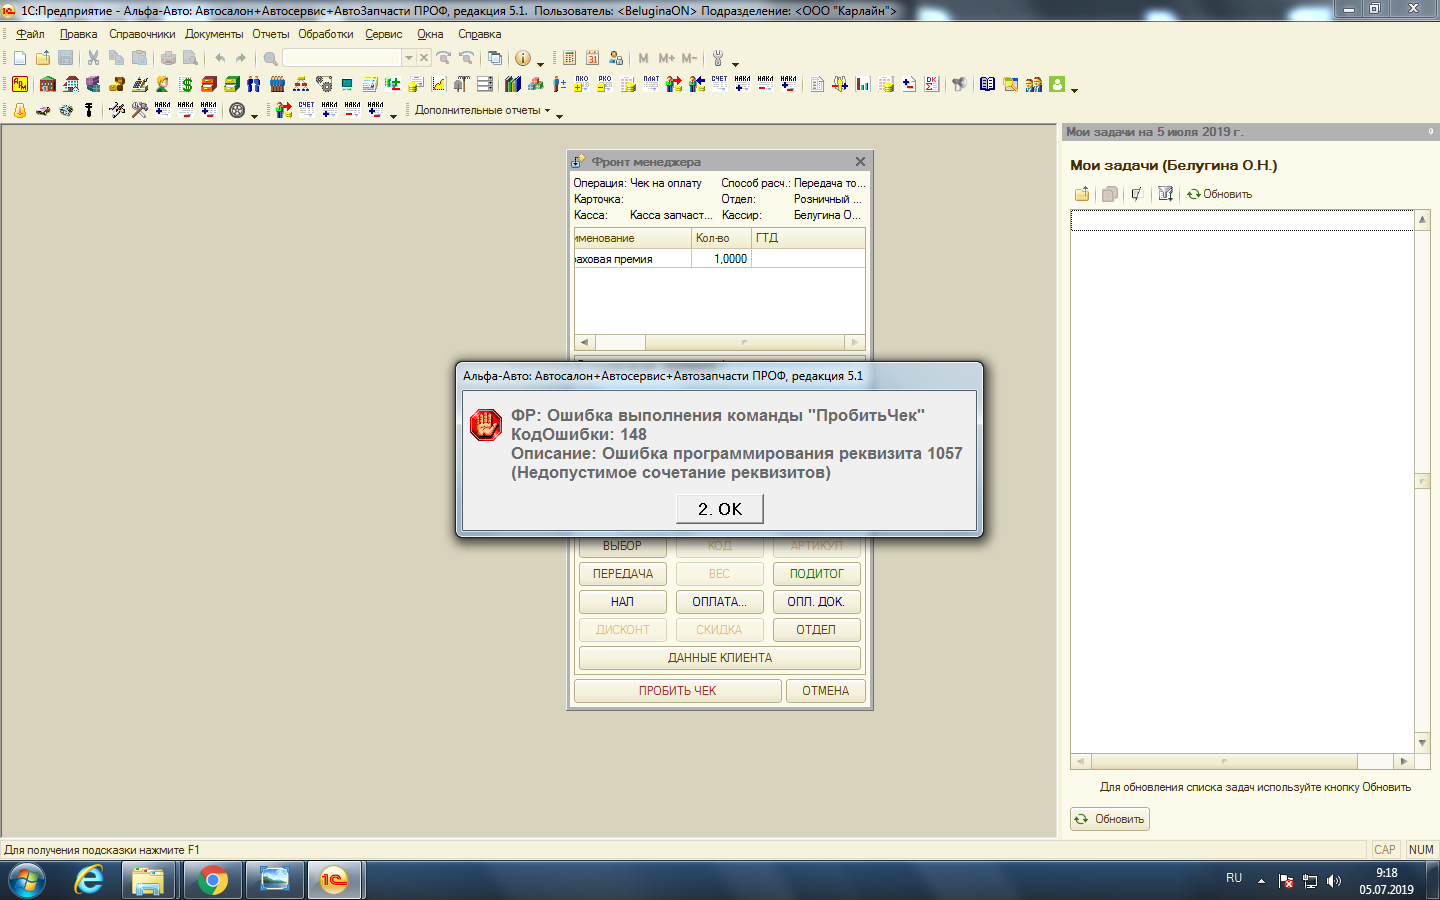This screenshot has height=900, width=1440.
Task: Click the ПРОБИТЬ ЧЕК button
Action: (x=678, y=691)
